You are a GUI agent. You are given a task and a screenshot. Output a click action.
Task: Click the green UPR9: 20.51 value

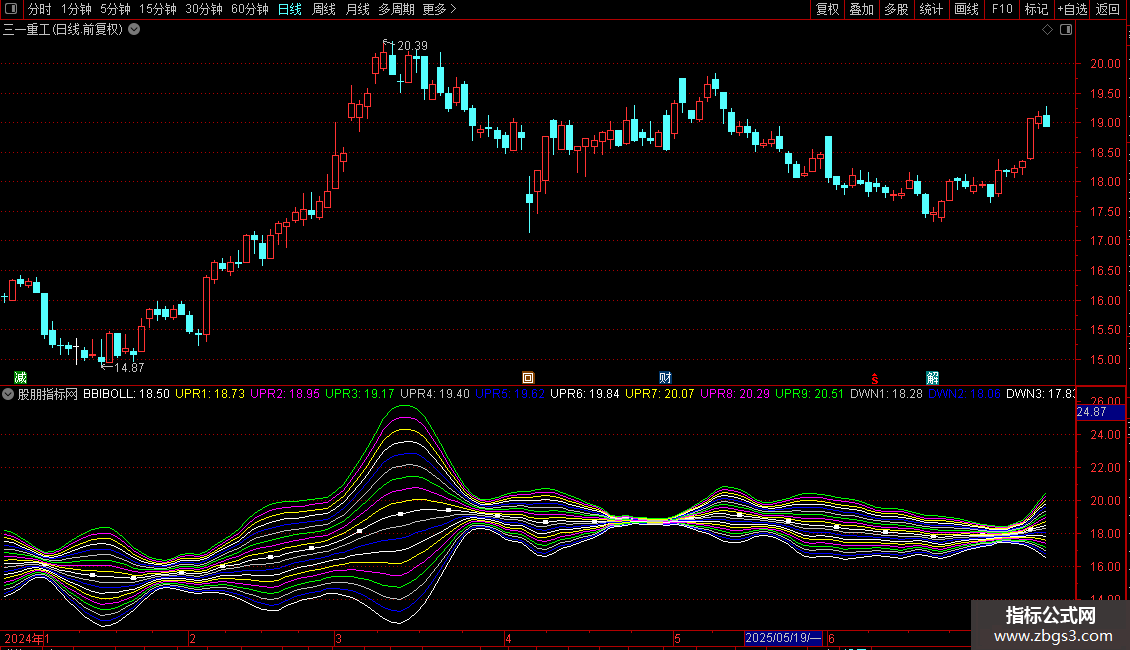pyautogui.click(x=809, y=394)
